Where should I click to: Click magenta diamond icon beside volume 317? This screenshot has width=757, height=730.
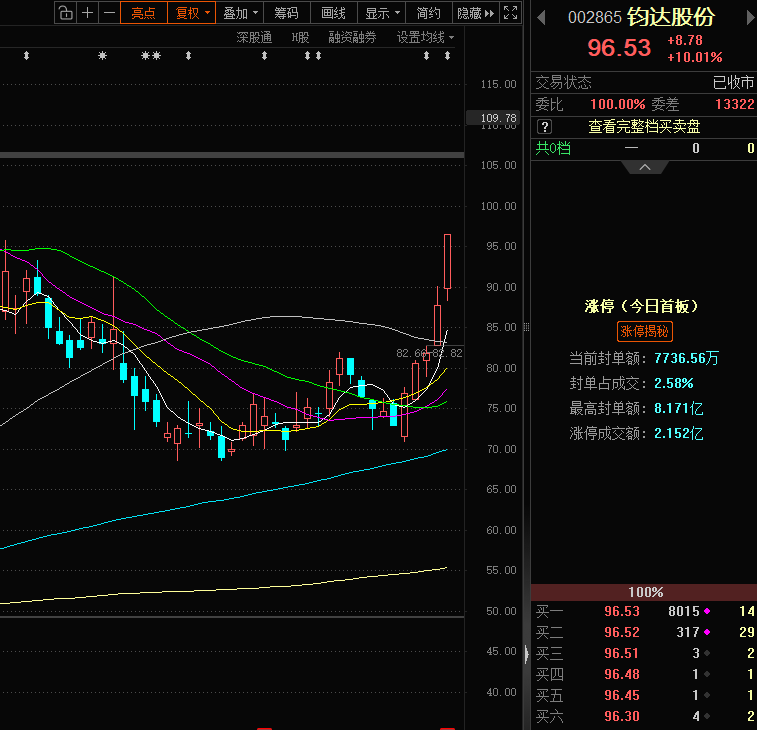tap(707, 632)
